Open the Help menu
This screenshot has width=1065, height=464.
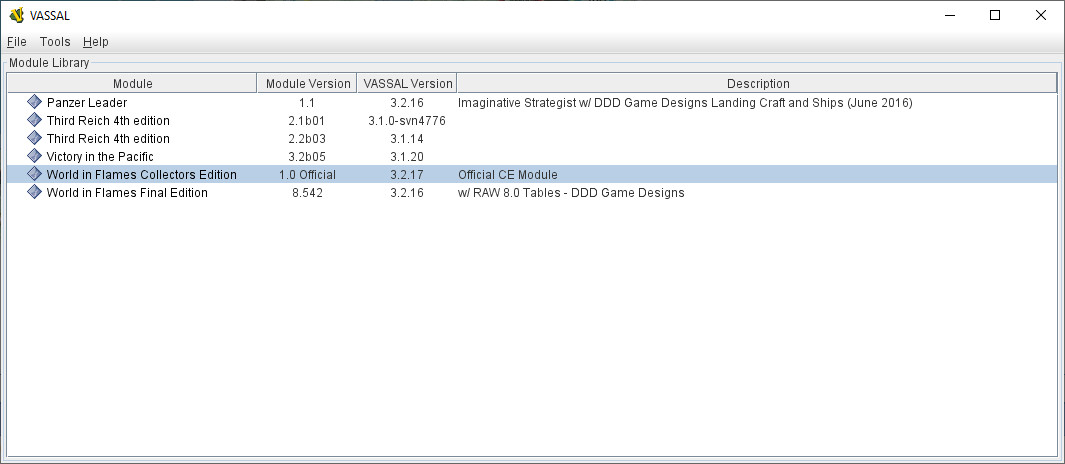pyautogui.click(x=96, y=41)
